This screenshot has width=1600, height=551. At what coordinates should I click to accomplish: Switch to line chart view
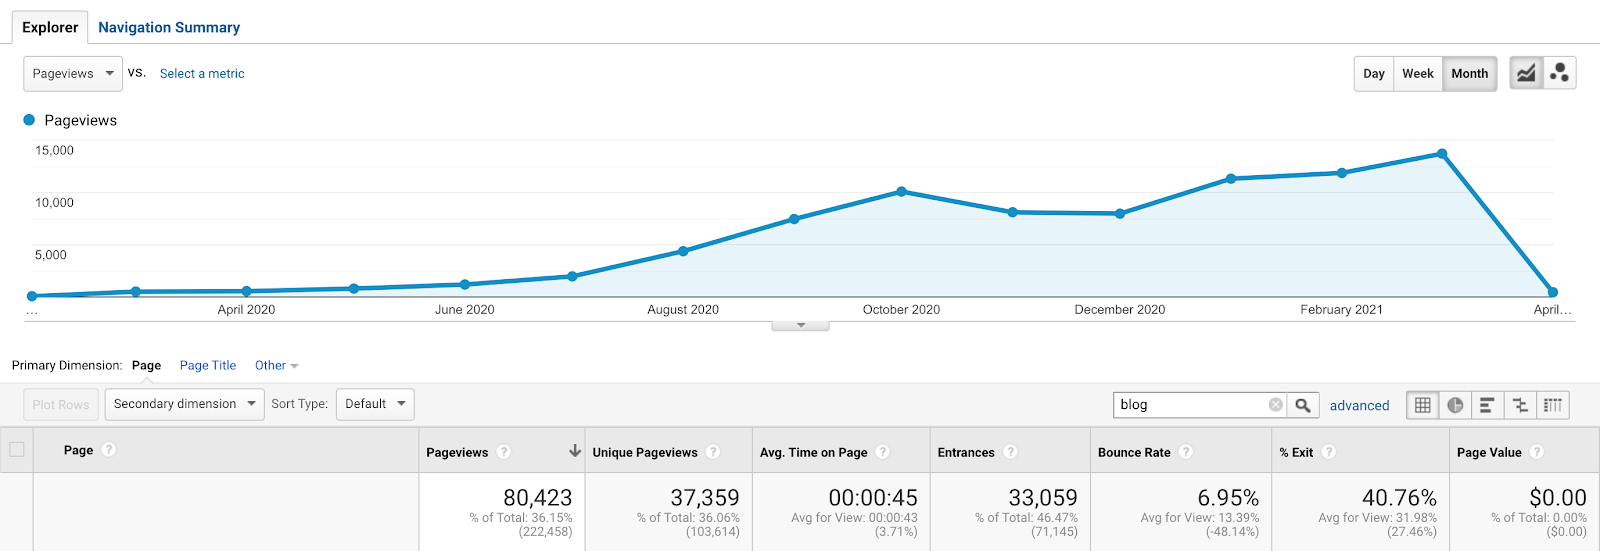1525,73
